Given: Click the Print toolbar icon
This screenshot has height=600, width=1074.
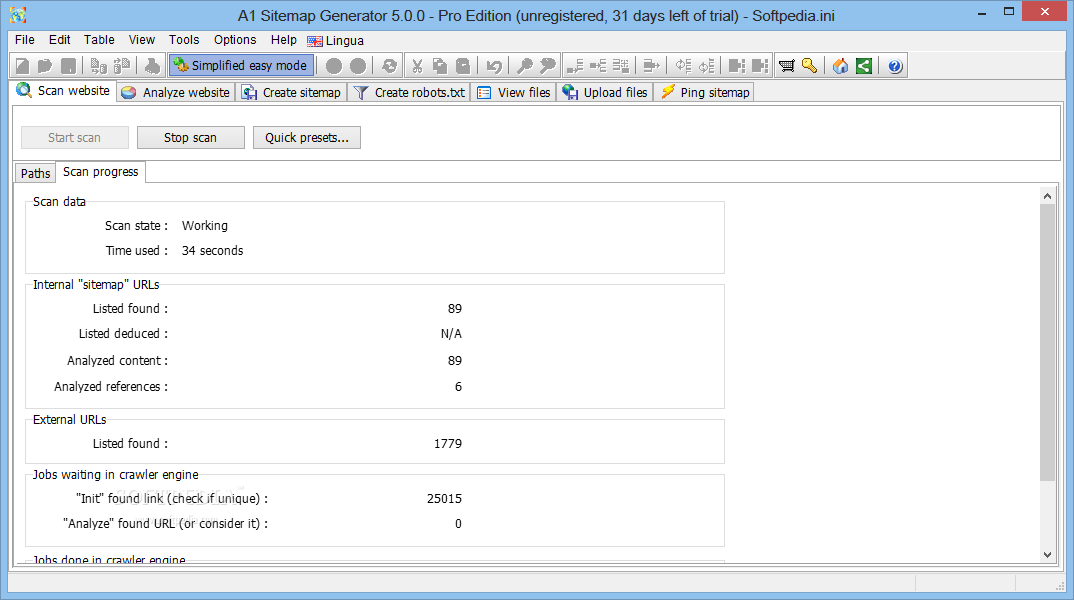Looking at the screenshot, I should click(152, 66).
